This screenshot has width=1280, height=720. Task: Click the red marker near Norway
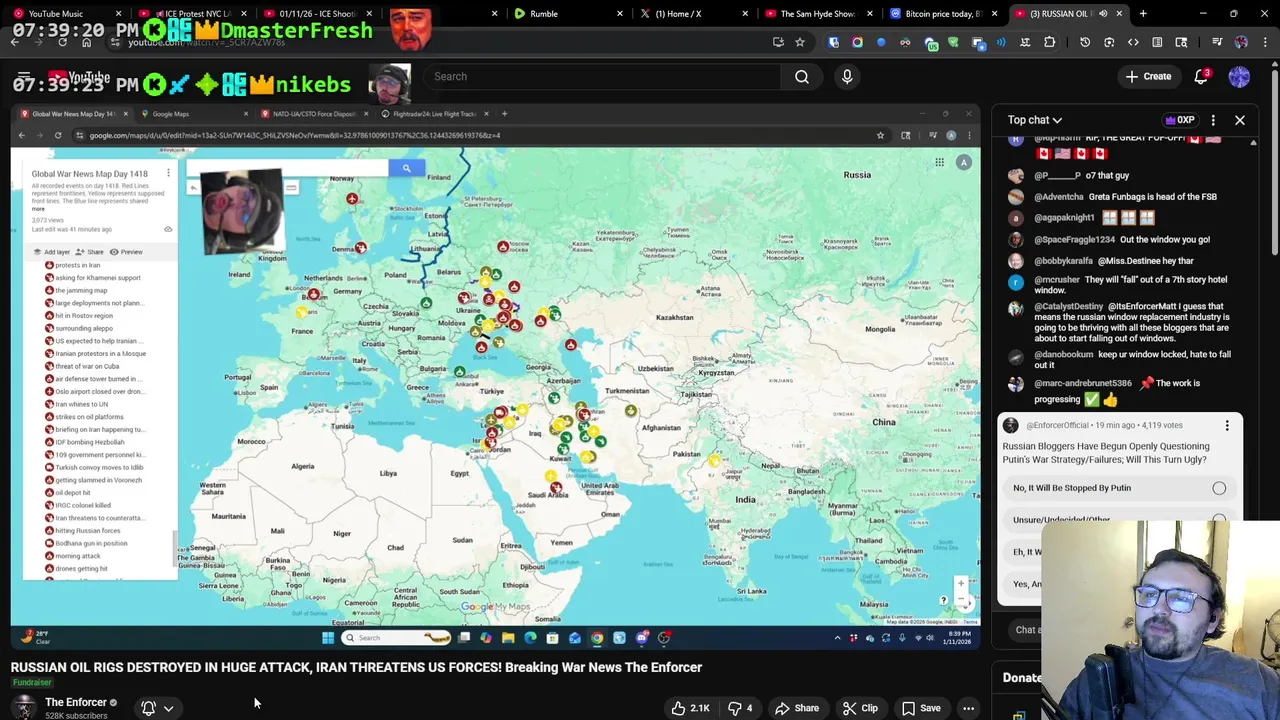tap(352, 199)
